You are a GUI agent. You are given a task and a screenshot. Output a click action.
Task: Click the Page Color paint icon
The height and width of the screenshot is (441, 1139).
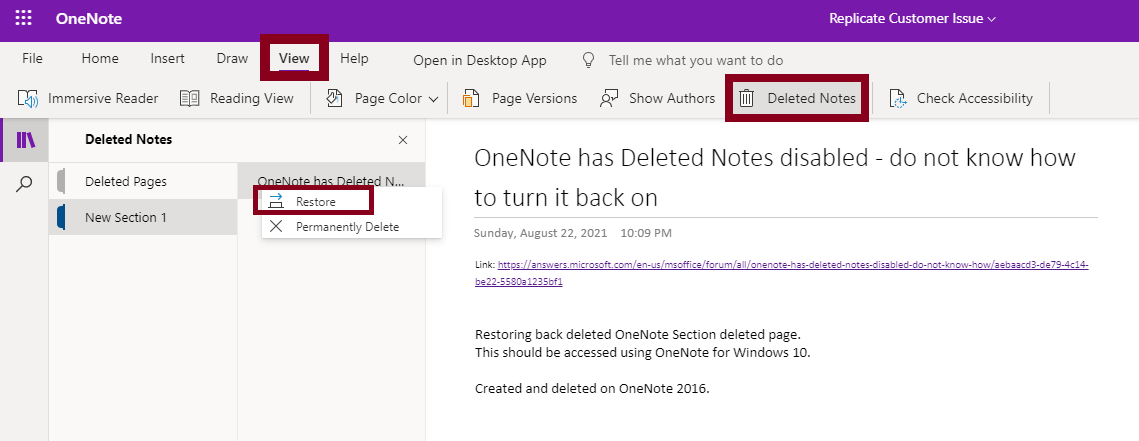click(x=334, y=99)
